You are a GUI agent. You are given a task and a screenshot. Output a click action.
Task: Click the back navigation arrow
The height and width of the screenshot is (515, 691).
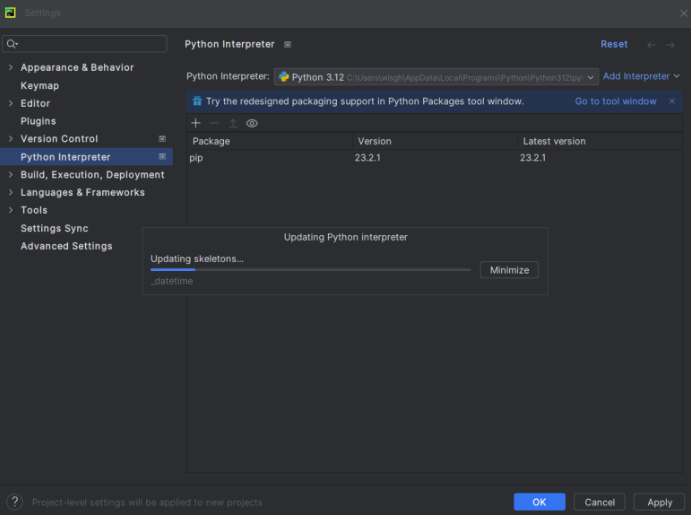pyautogui.click(x=651, y=45)
